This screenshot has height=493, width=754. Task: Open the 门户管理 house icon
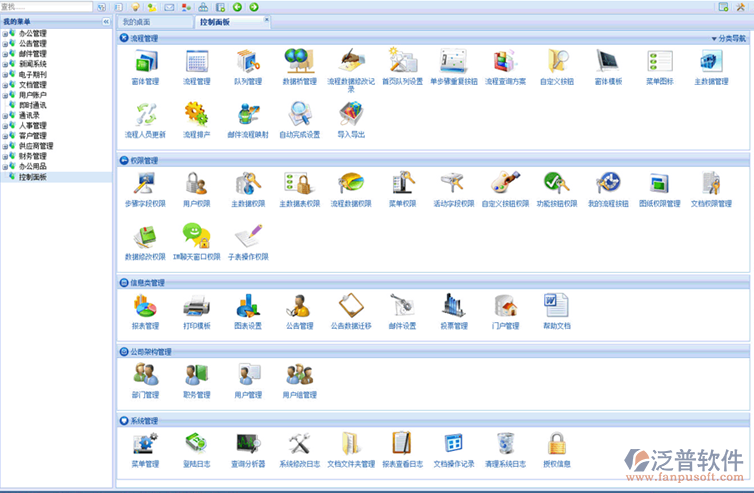pyautogui.click(x=505, y=306)
